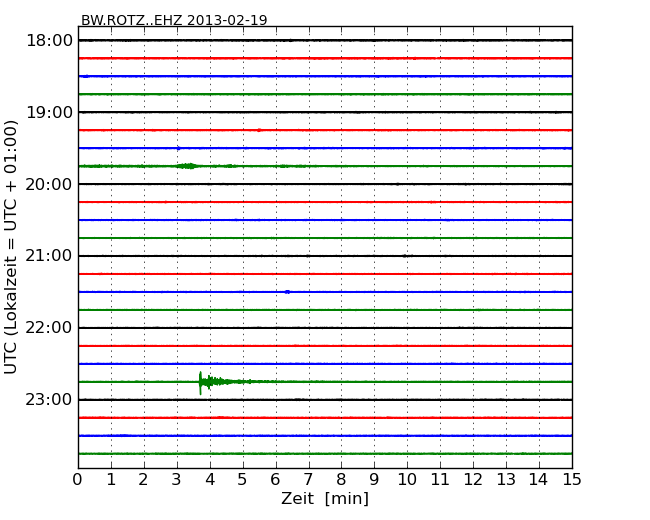Click x-axis tick label 2
The width and height of the screenshot is (650, 520).
tap(144, 479)
